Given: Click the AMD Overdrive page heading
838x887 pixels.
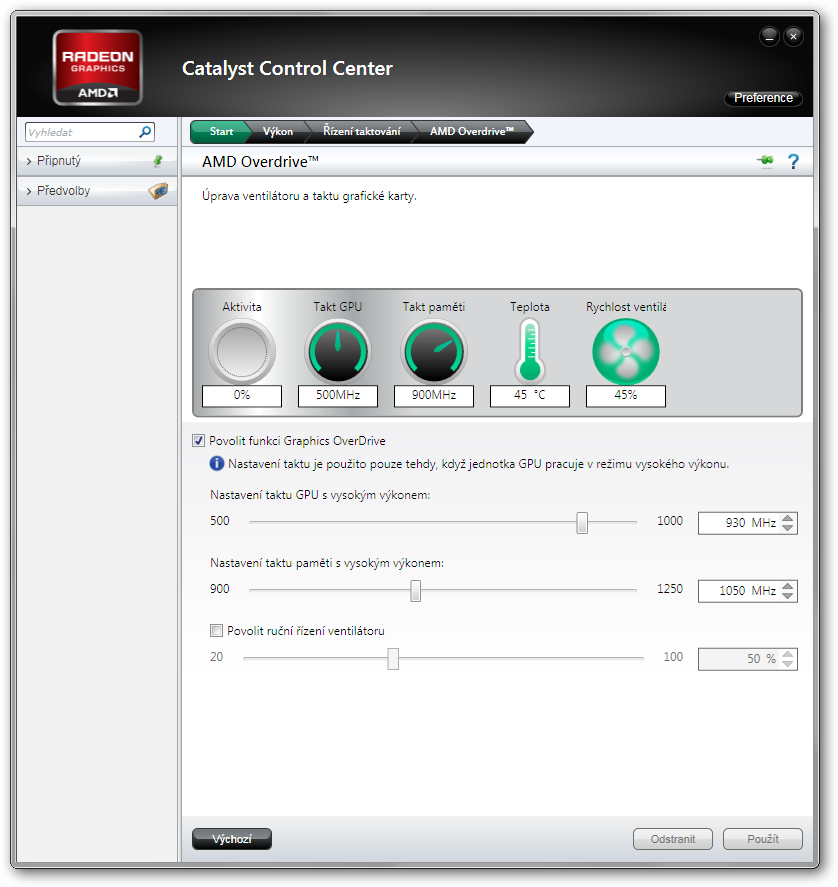Looking at the screenshot, I should [260, 162].
